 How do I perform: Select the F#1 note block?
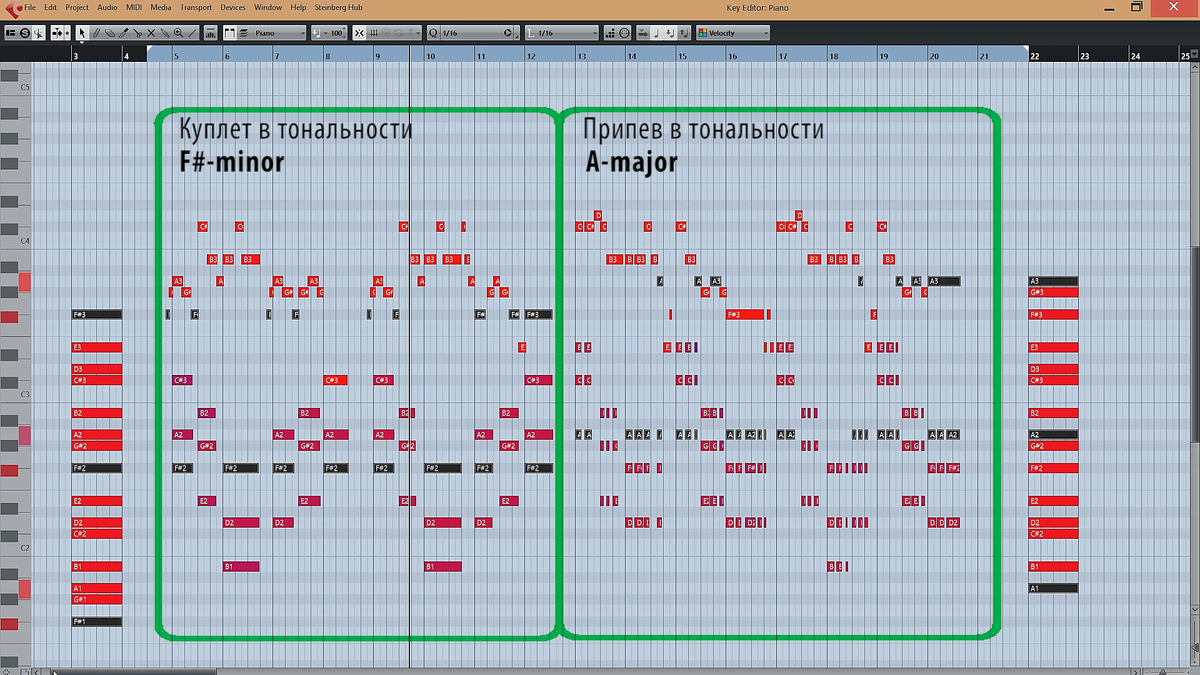click(97, 621)
